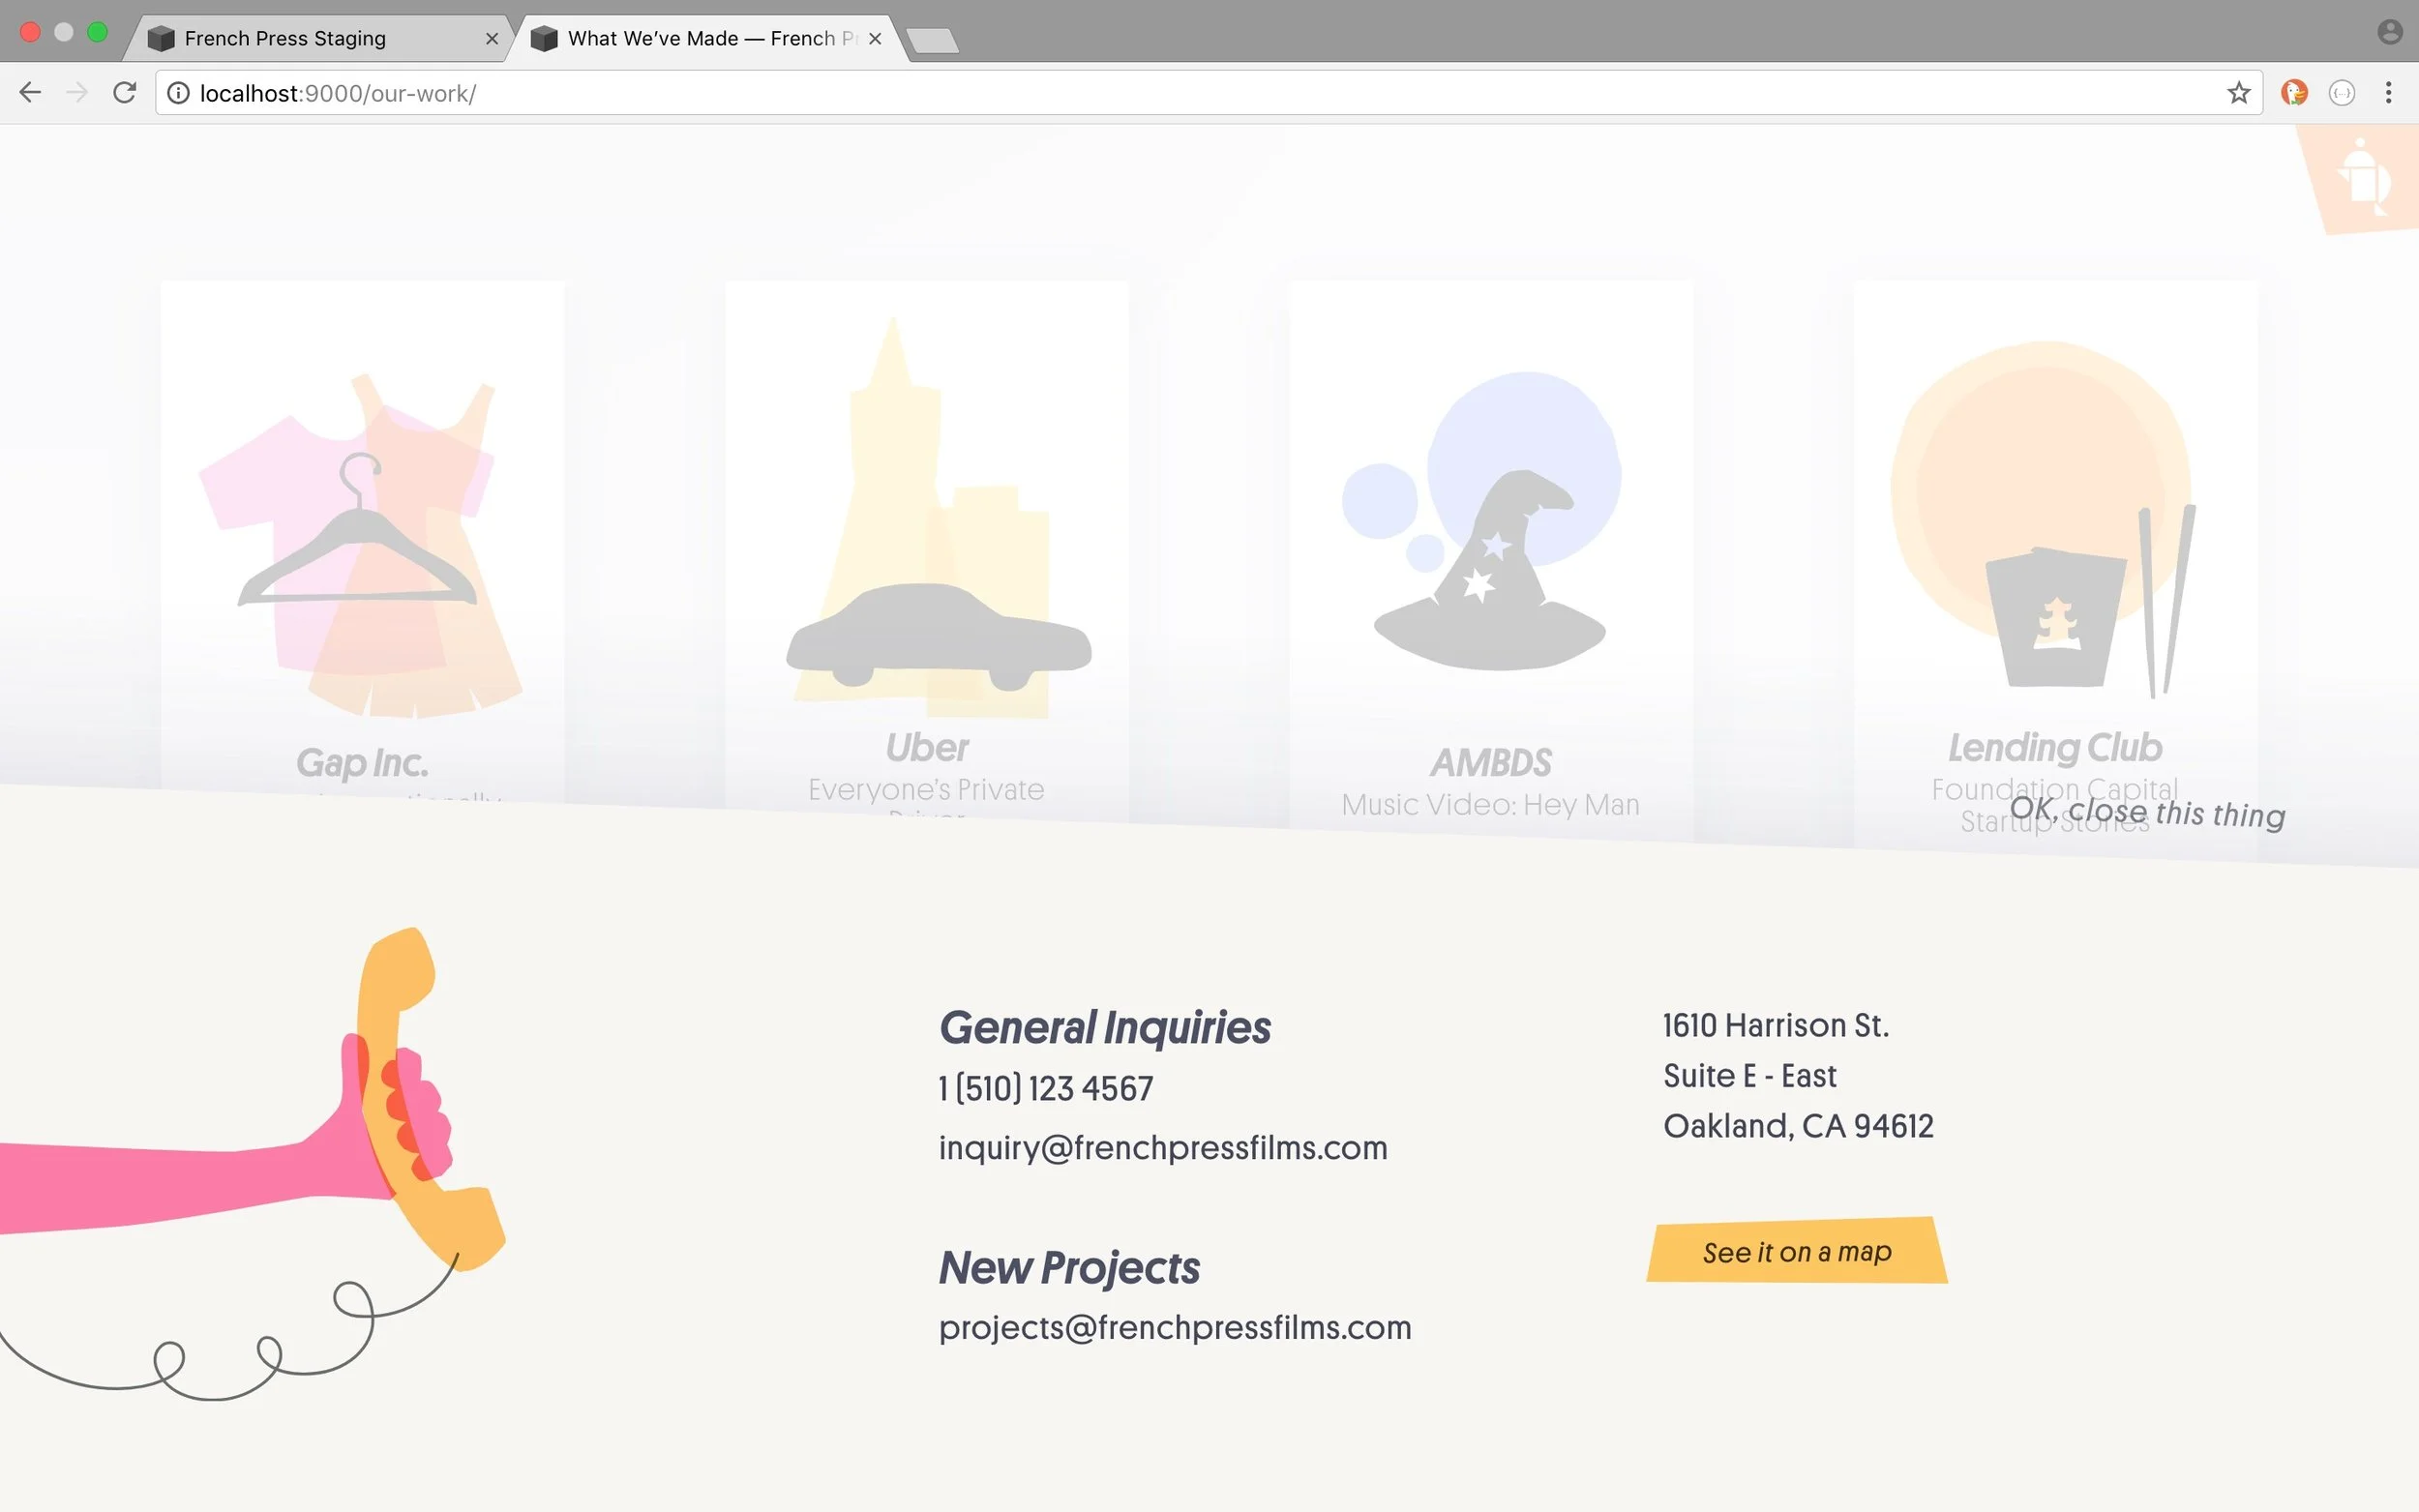Screen dimensions: 2419x1512
Task: Select the What We've Made tab
Action: [705, 38]
